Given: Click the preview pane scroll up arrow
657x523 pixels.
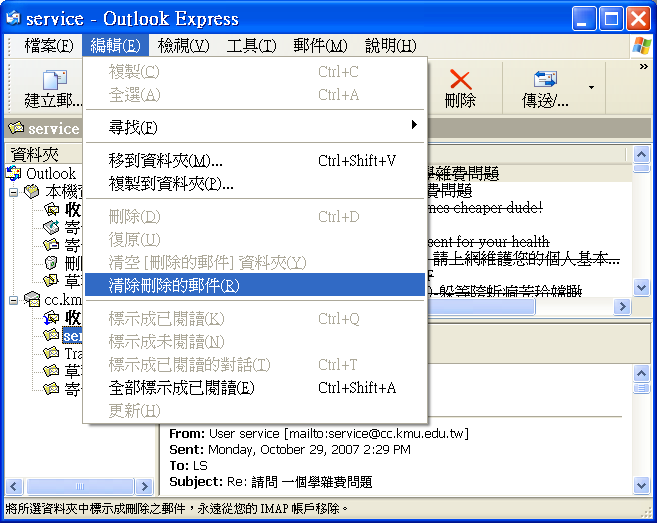Looking at the screenshot, I should [x=641, y=373].
